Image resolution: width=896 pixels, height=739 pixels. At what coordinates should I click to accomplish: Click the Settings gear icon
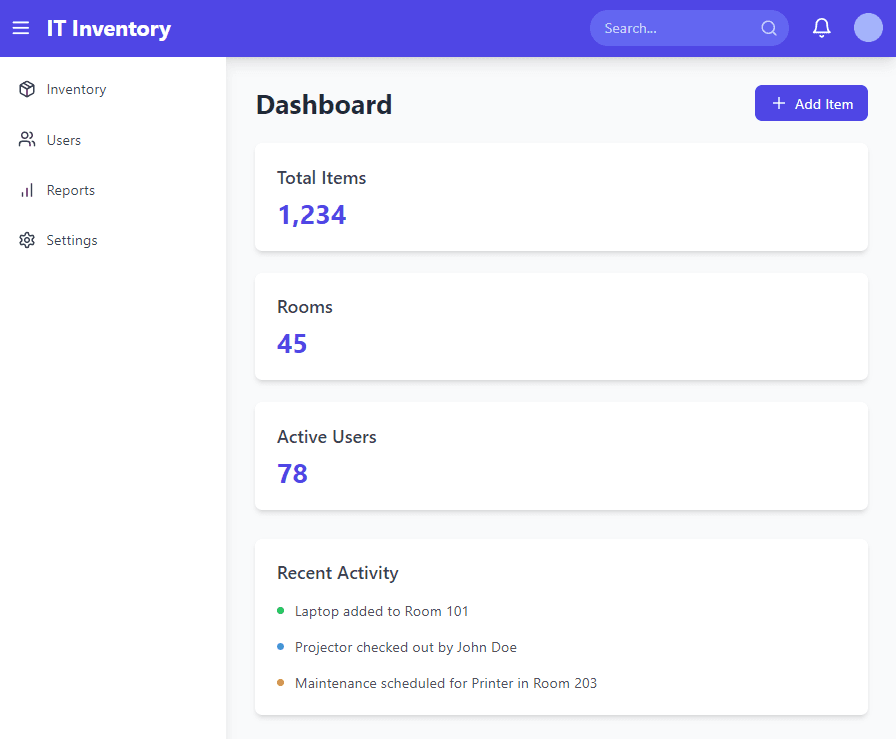tap(27, 240)
